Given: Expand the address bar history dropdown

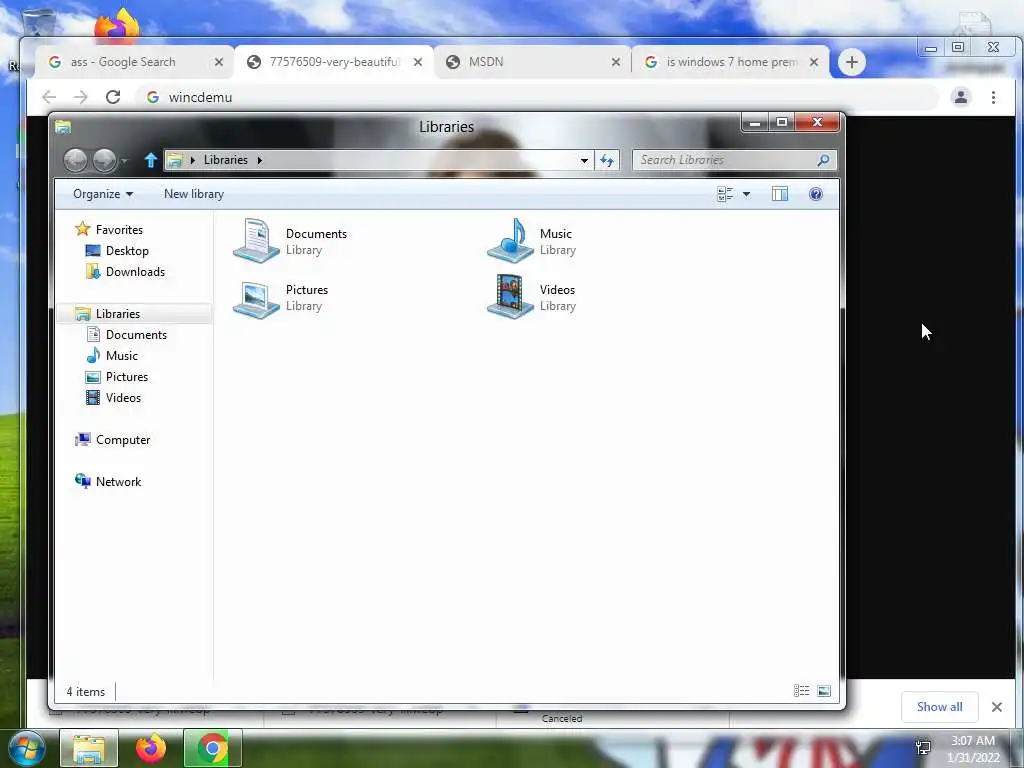Looking at the screenshot, I should pyautogui.click(x=584, y=160).
